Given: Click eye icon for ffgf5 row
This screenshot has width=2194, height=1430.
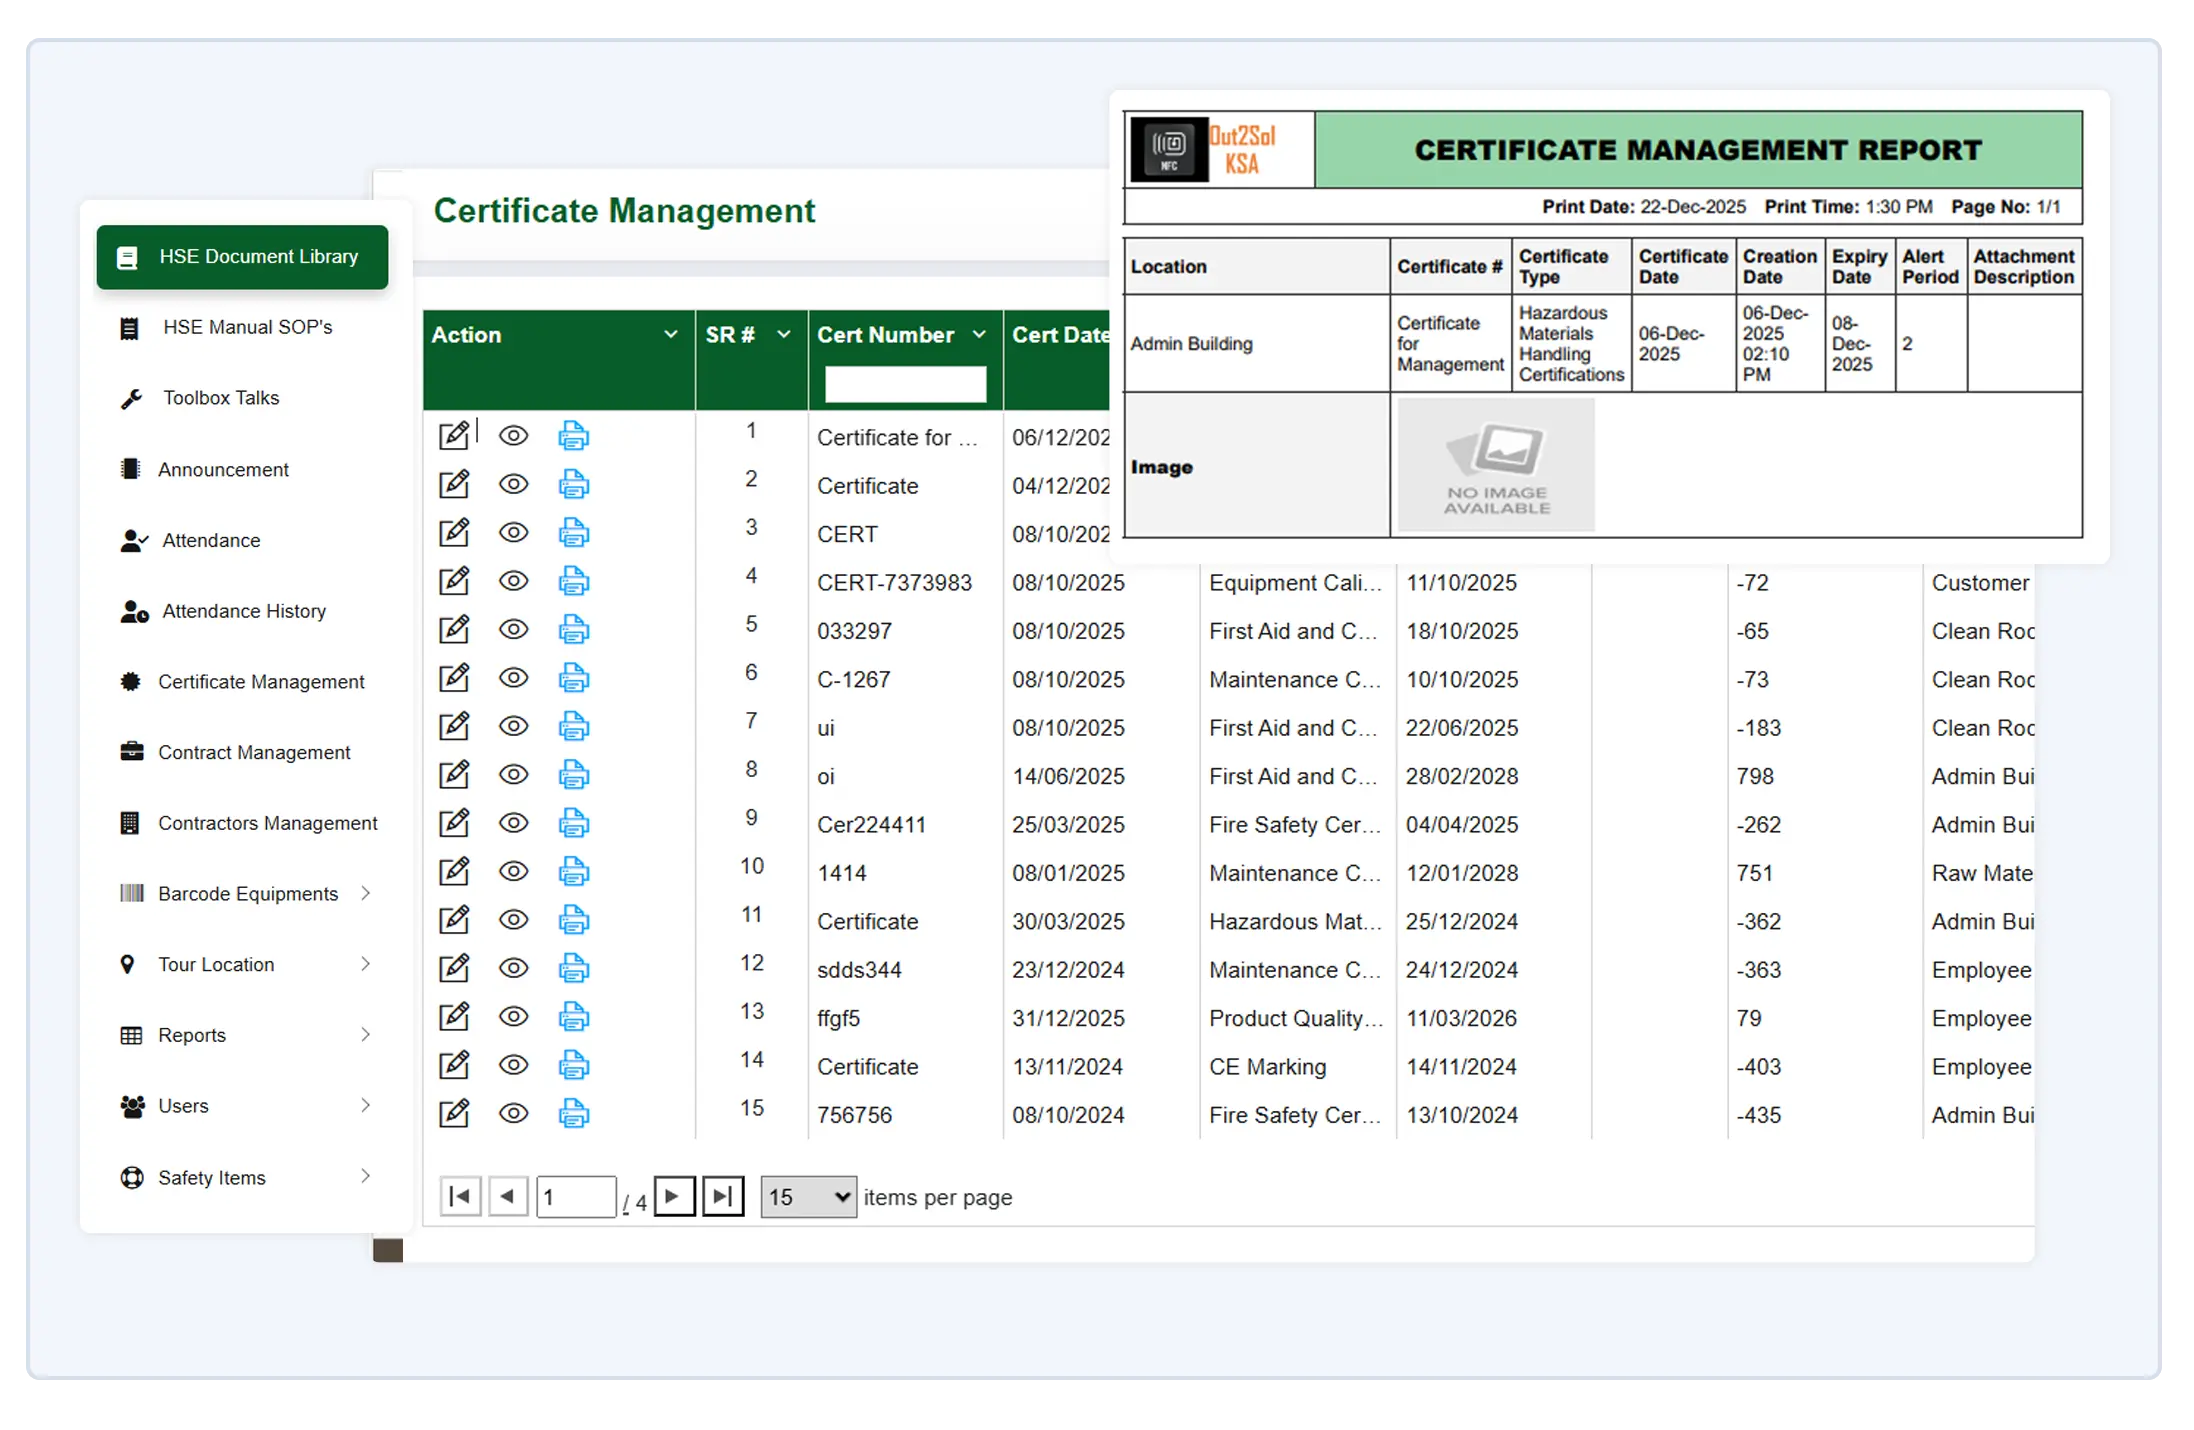Looking at the screenshot, I should (x=513, y=1016).
